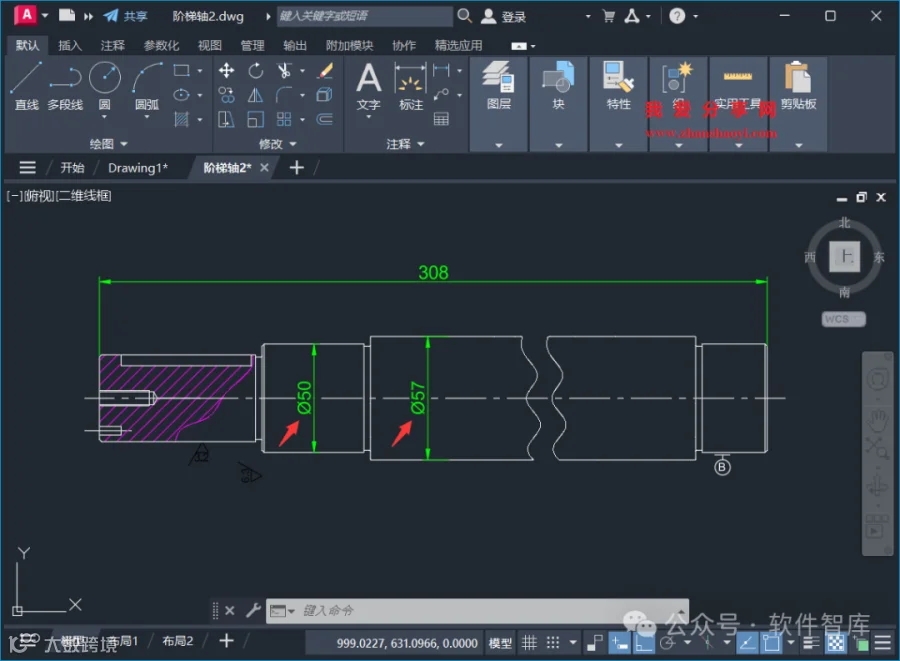Expand the Annotation (注释) panel
The image size is (900, 661).
[405, 144]
